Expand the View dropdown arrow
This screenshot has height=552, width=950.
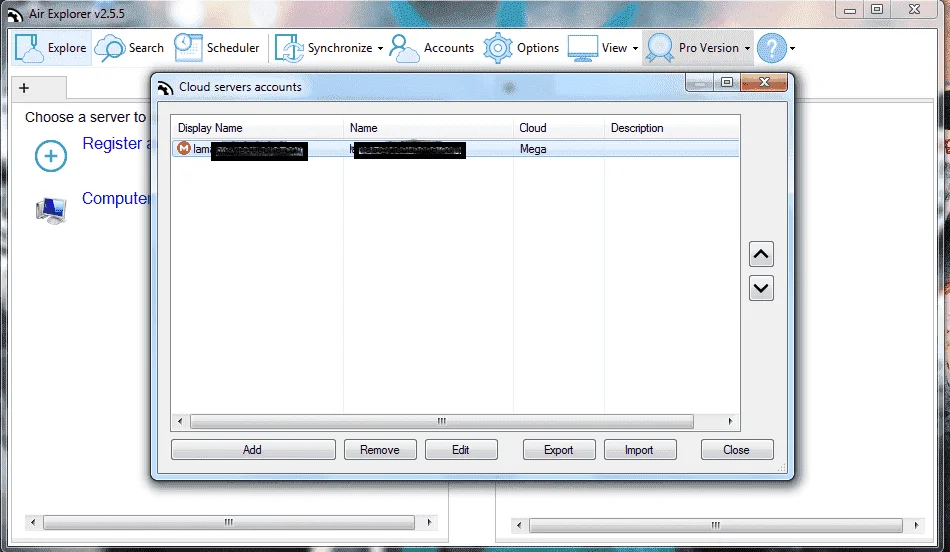(x=635, y=48)
